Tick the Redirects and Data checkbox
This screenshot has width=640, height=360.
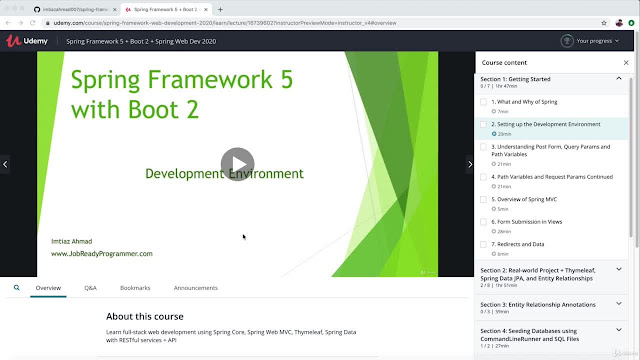(x=483, y=244)
